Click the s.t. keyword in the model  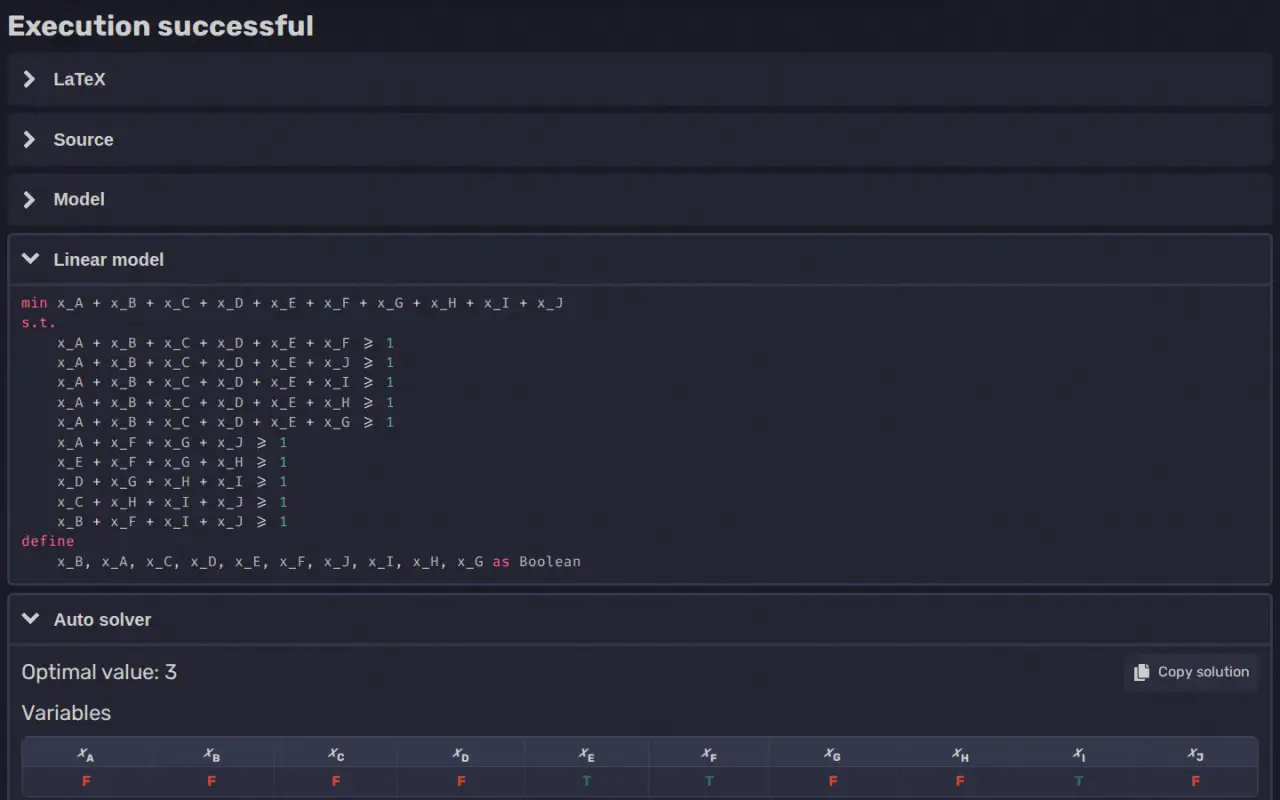pyautogui.click(x=39, y=322)
